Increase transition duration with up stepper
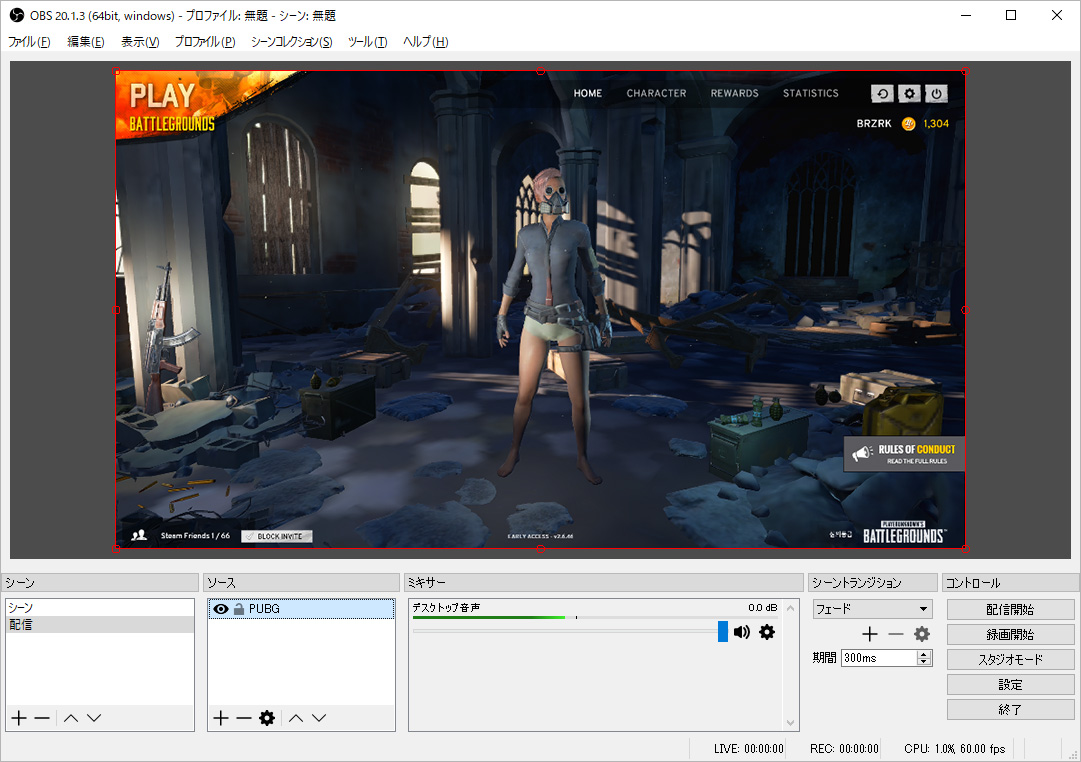Viewport: 1081px width, 762px height. click(924, 654)
